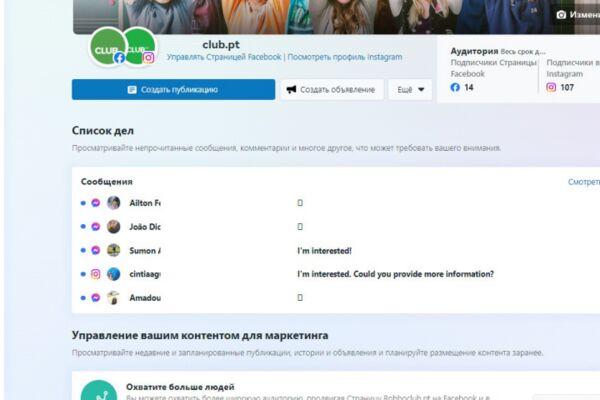
Task: Open Посмотреть профиль Instagram link
Action: click(x=345, y=57)
